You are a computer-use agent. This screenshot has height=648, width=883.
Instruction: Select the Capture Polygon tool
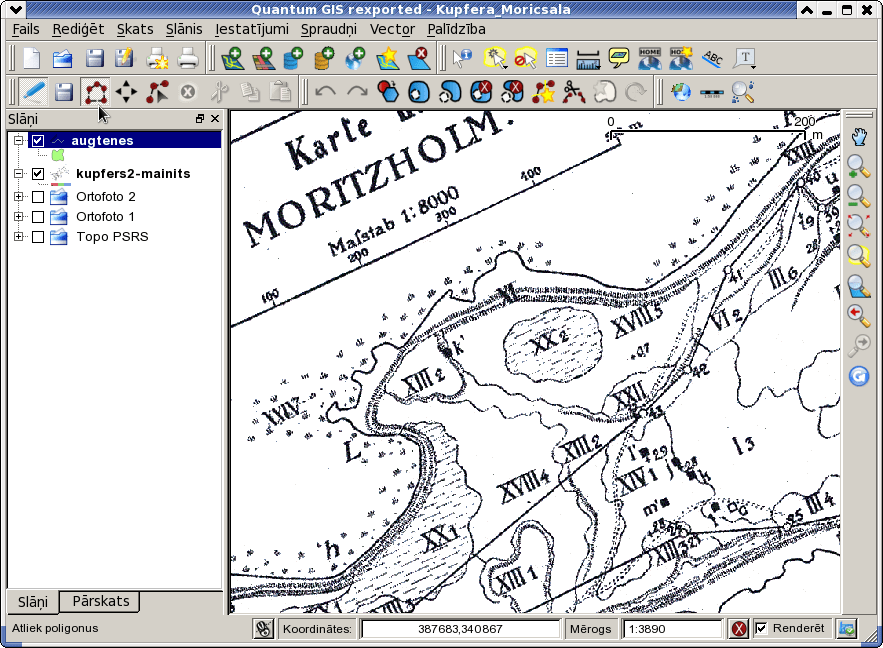click(95, 92)
